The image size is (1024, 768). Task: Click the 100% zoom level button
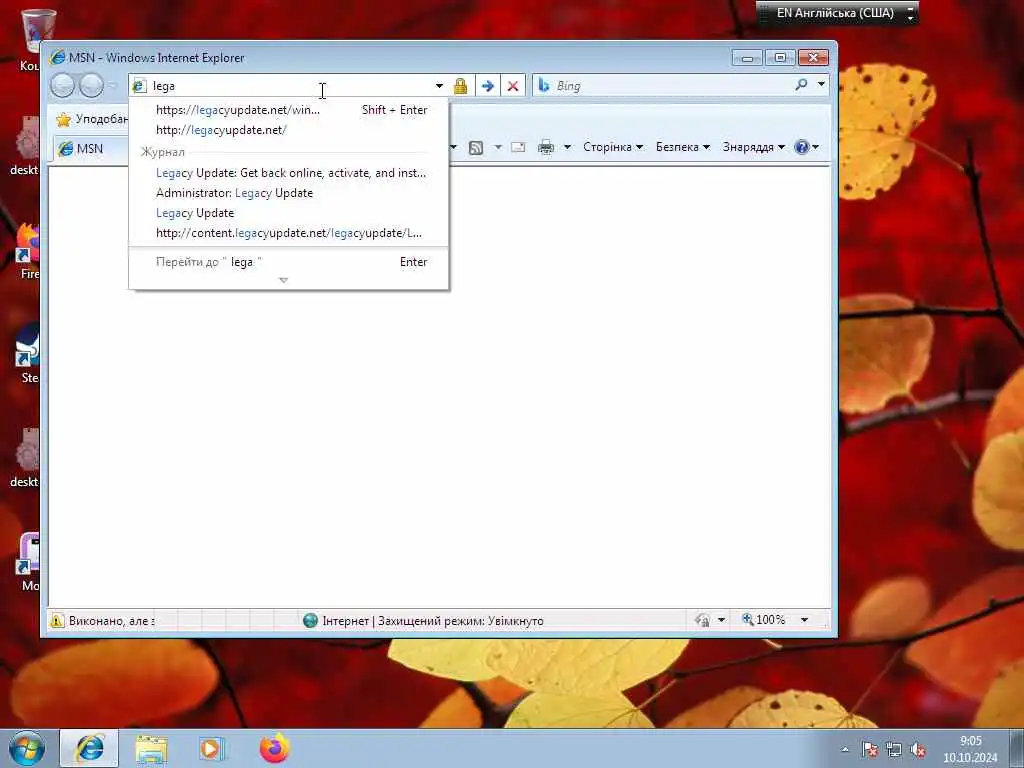click(x=763, y=619)
